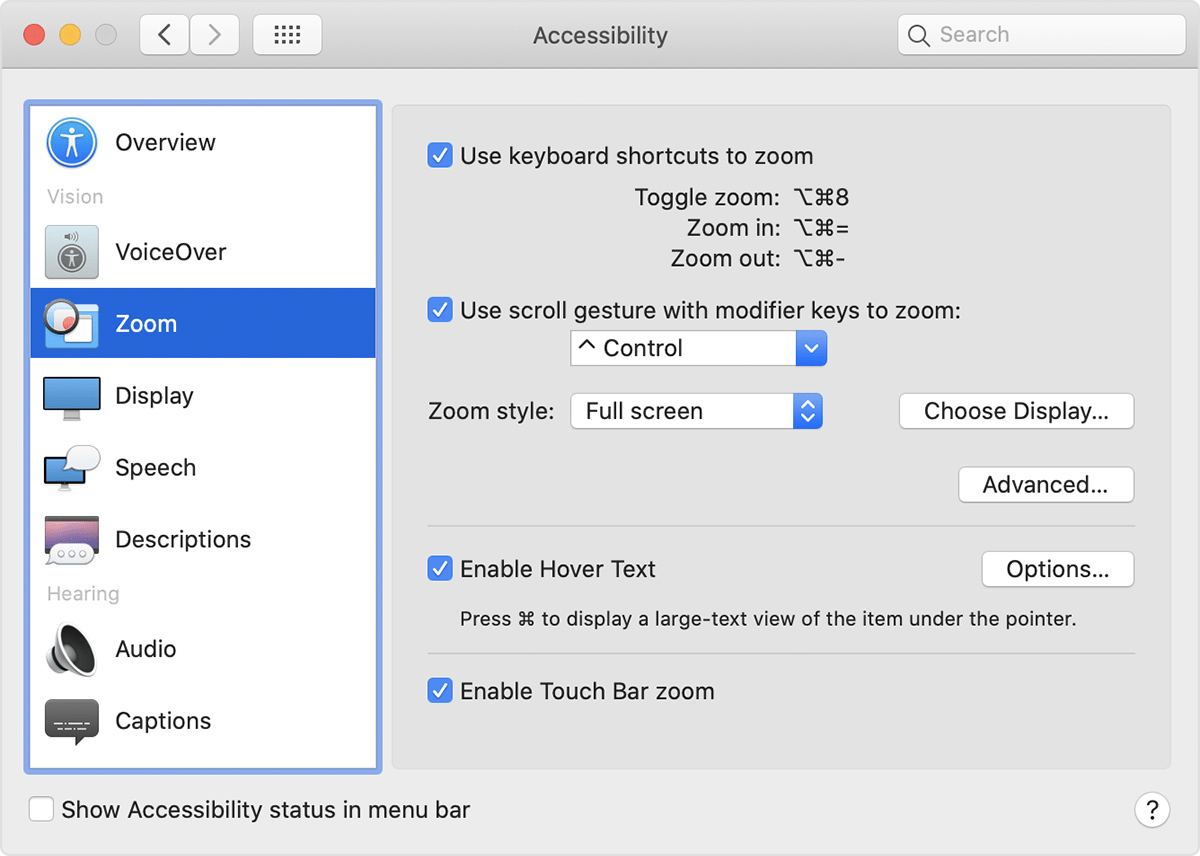Expand the Zoom style Full screen popup
This screenshot has width=1200, height=856.
point(696,411)
